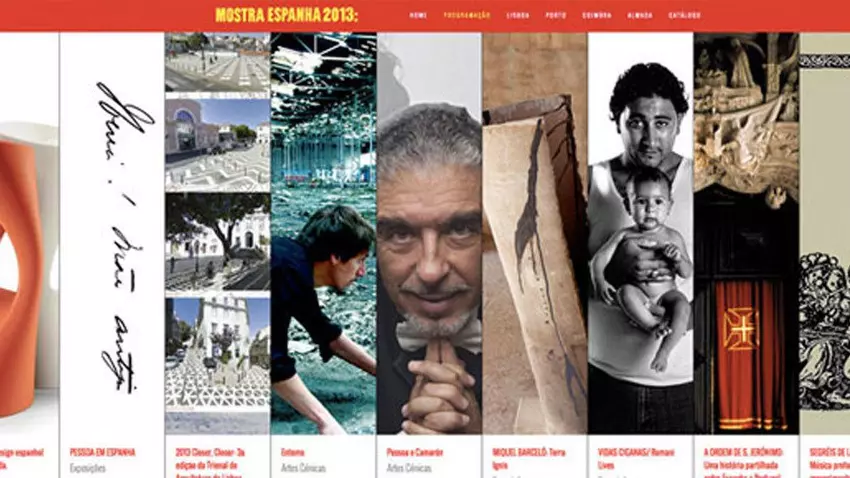
Task: Open the Home menu item
Action: (418, 16)
